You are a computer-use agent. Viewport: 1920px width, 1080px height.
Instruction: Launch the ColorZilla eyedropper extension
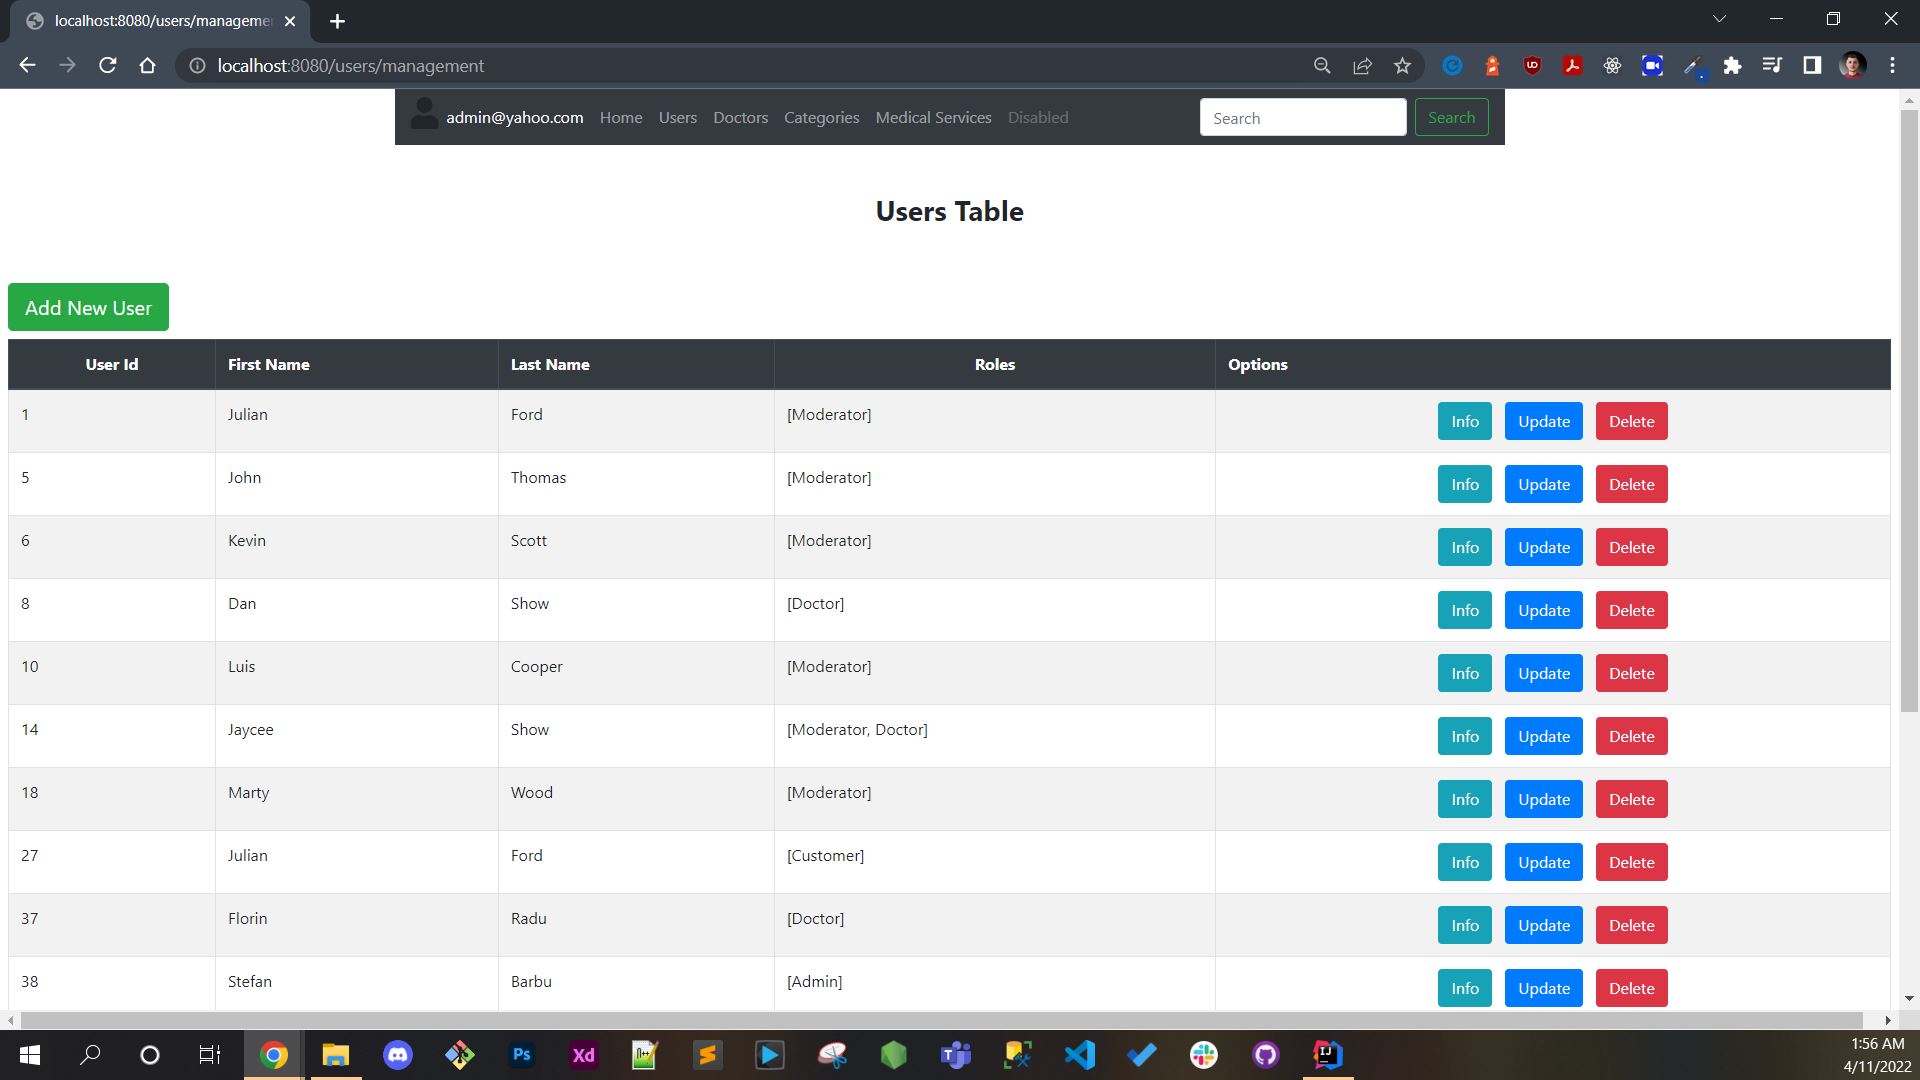coord(1692,65)
